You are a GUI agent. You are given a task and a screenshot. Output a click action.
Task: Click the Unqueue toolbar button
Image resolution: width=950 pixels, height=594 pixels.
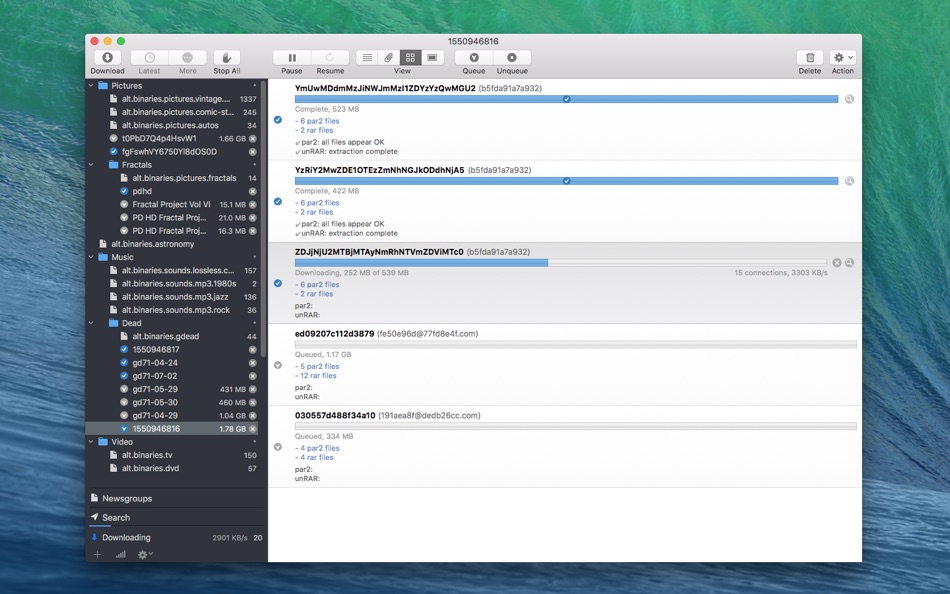(x=512, y=58)
